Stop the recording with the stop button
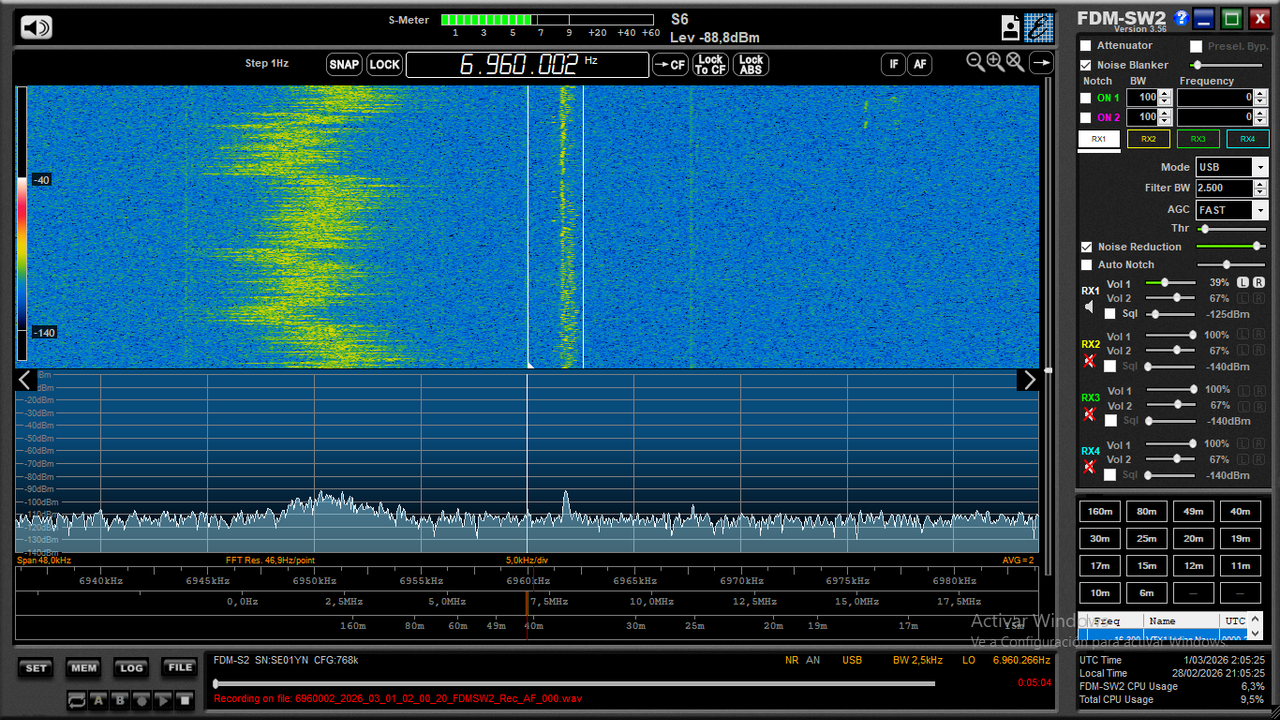The height and width of the screenshot is (720, 1280). [x=183, y=700]
